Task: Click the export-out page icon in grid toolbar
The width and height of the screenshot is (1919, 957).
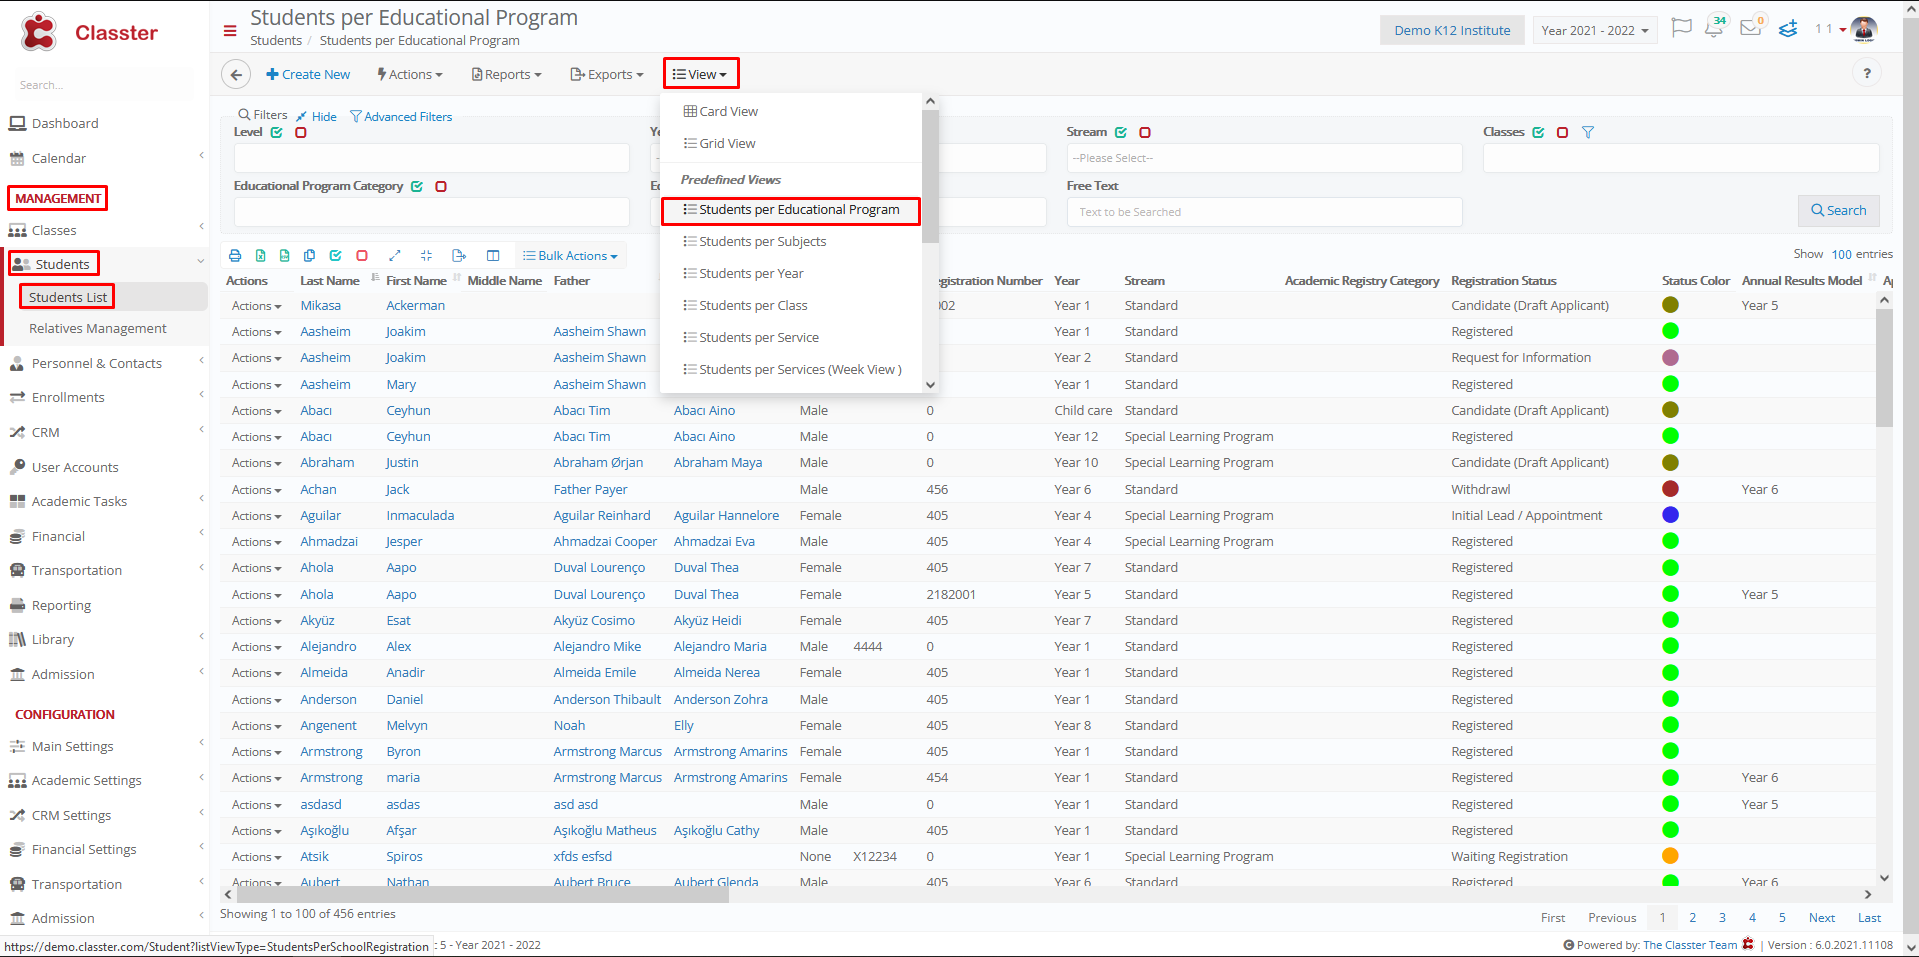Action: pos(459,255)
